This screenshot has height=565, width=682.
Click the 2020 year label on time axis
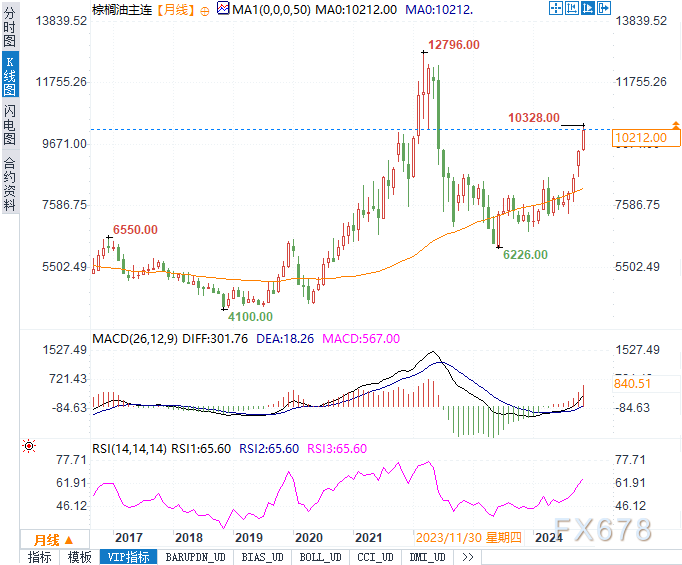(309, 538)
